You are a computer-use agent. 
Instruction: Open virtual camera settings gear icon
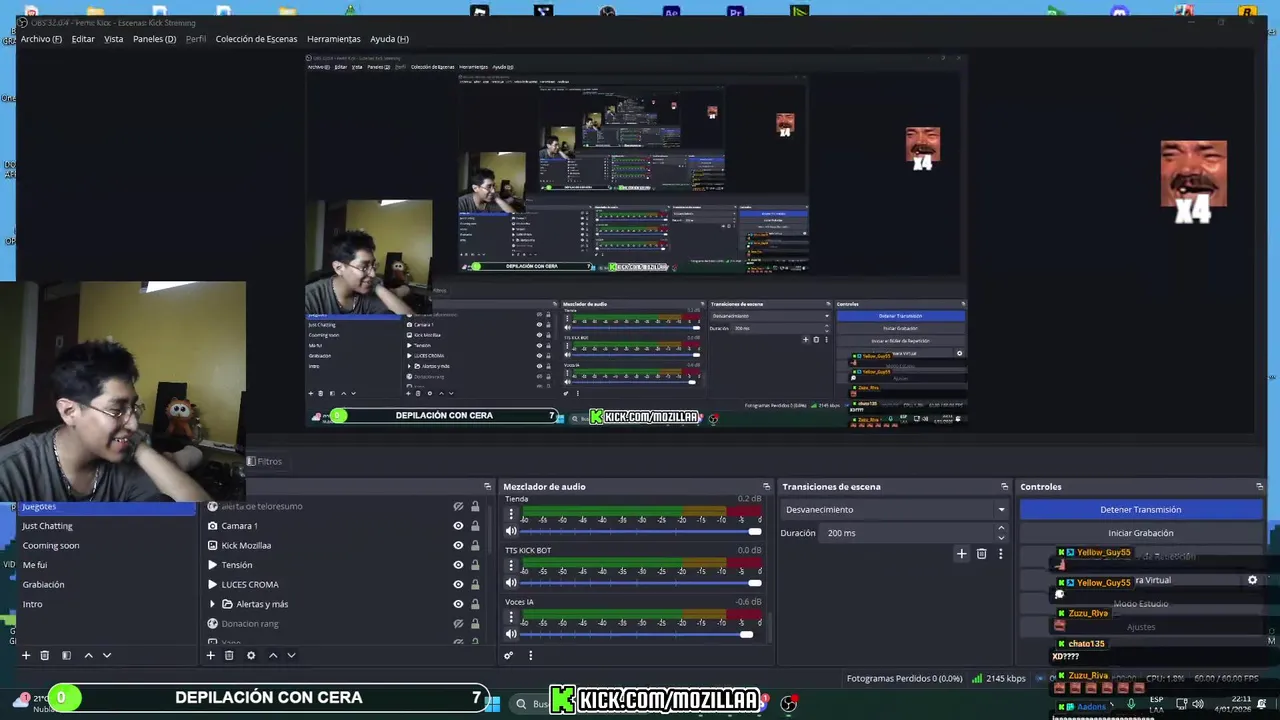coord(1252,580)
